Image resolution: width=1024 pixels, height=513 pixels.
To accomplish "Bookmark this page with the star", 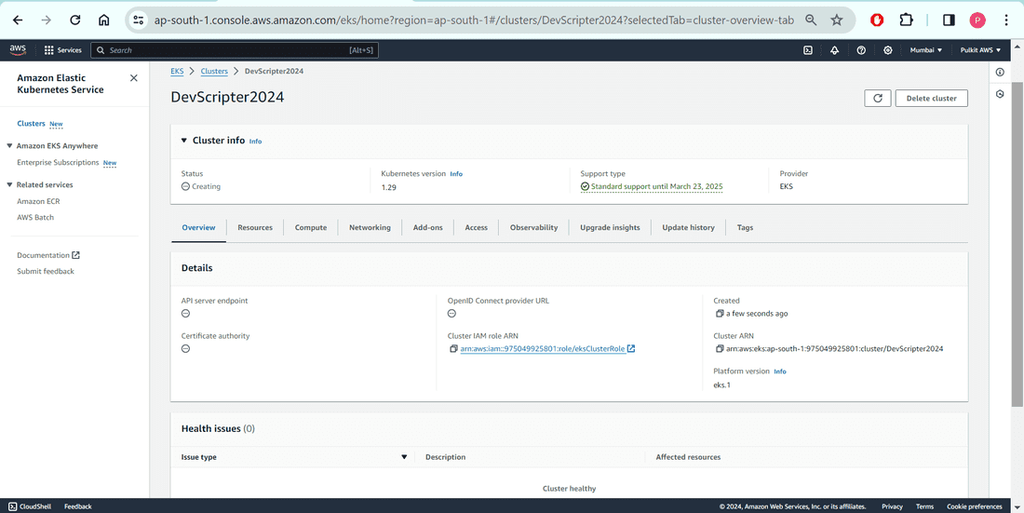I will click(x=837, y=20).
